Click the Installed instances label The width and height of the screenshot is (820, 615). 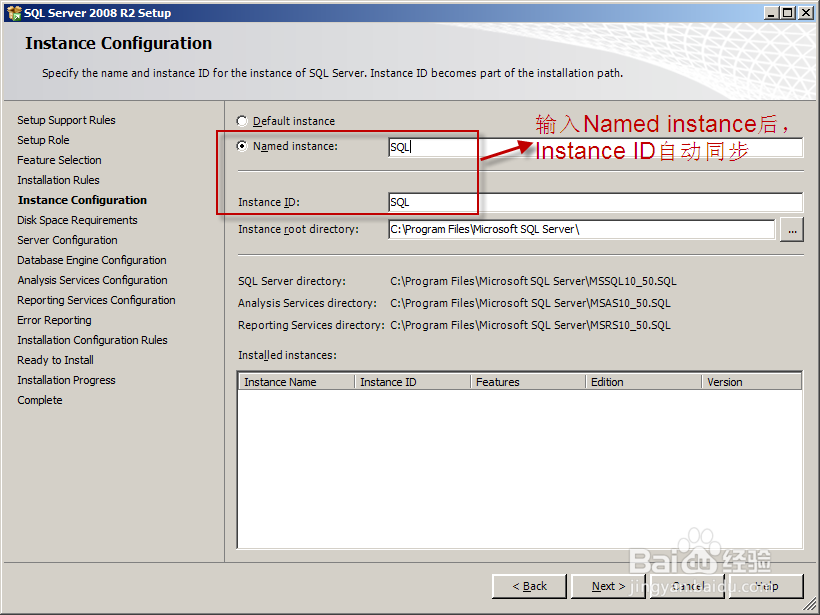coord(287,356)
